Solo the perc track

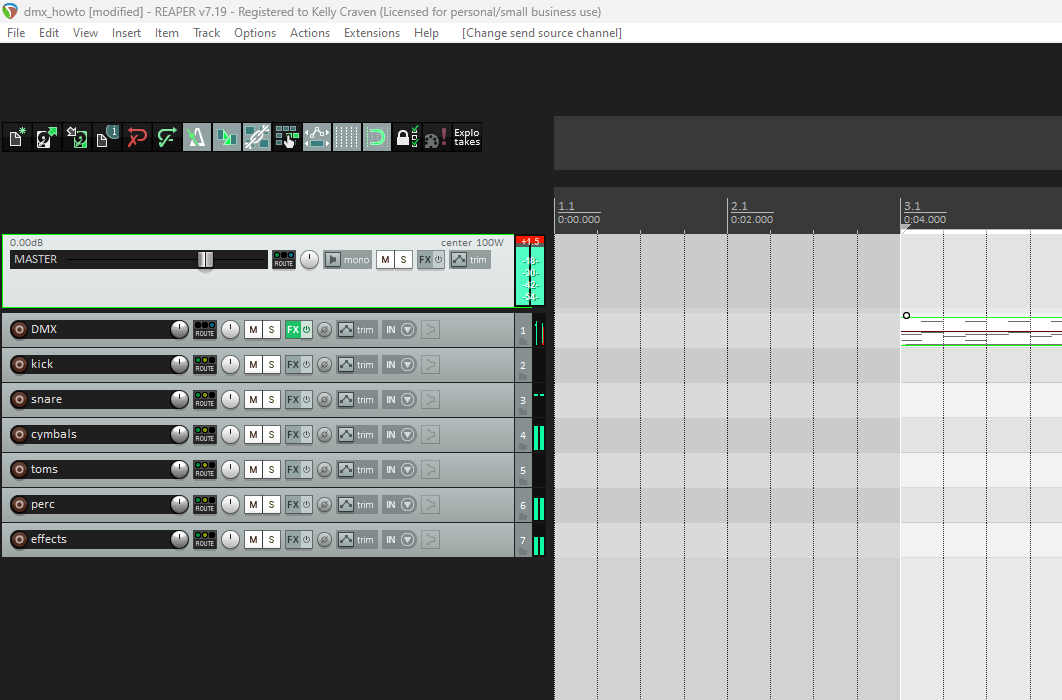coord(271,504)
